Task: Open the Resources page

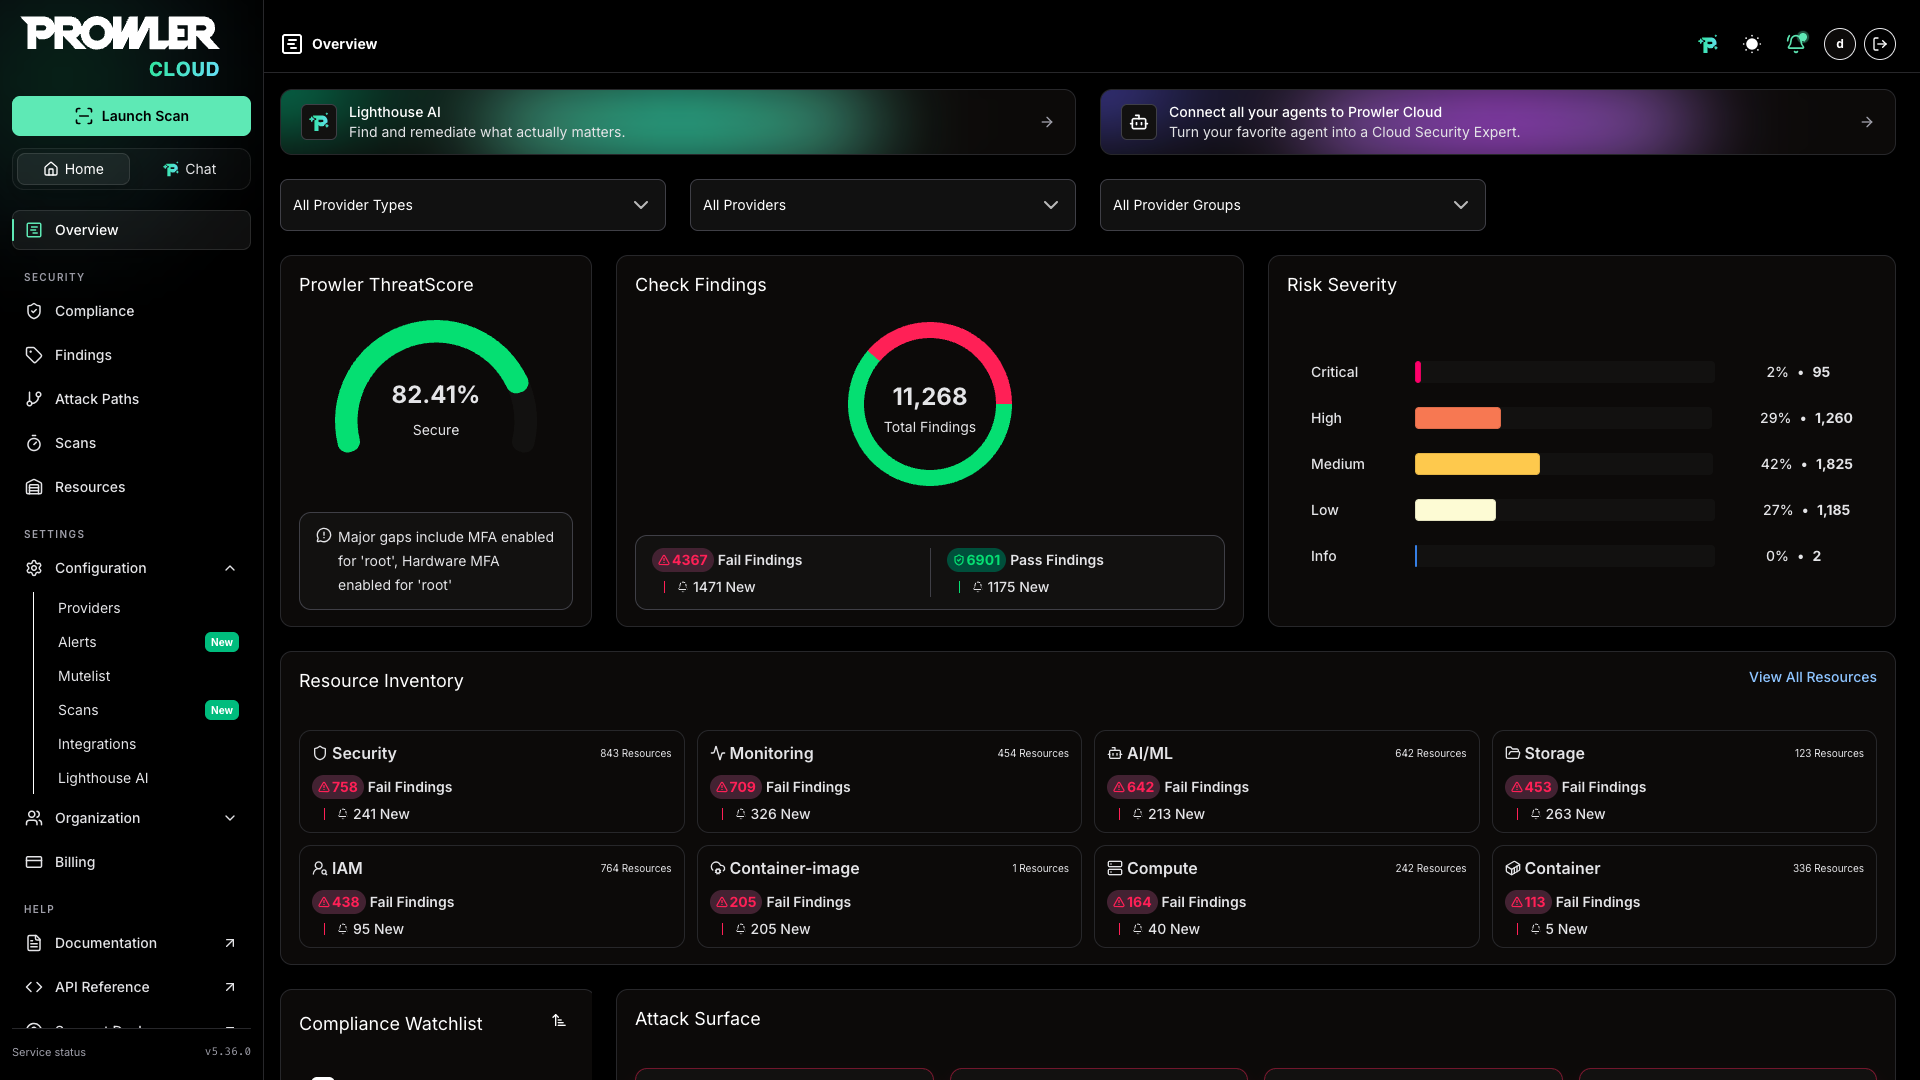Action: click(x=131, y=487)
